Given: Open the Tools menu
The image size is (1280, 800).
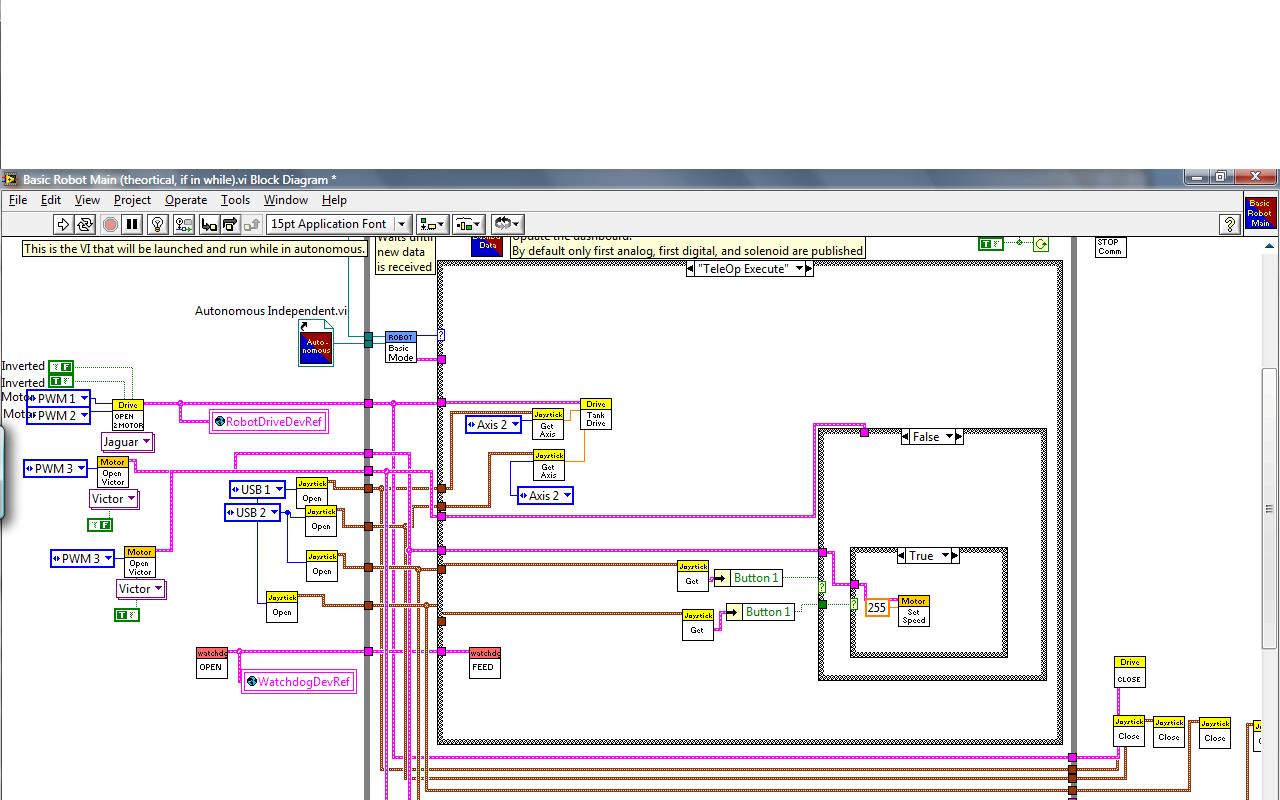Looking at the screenshot, I should tap(235, 200).
